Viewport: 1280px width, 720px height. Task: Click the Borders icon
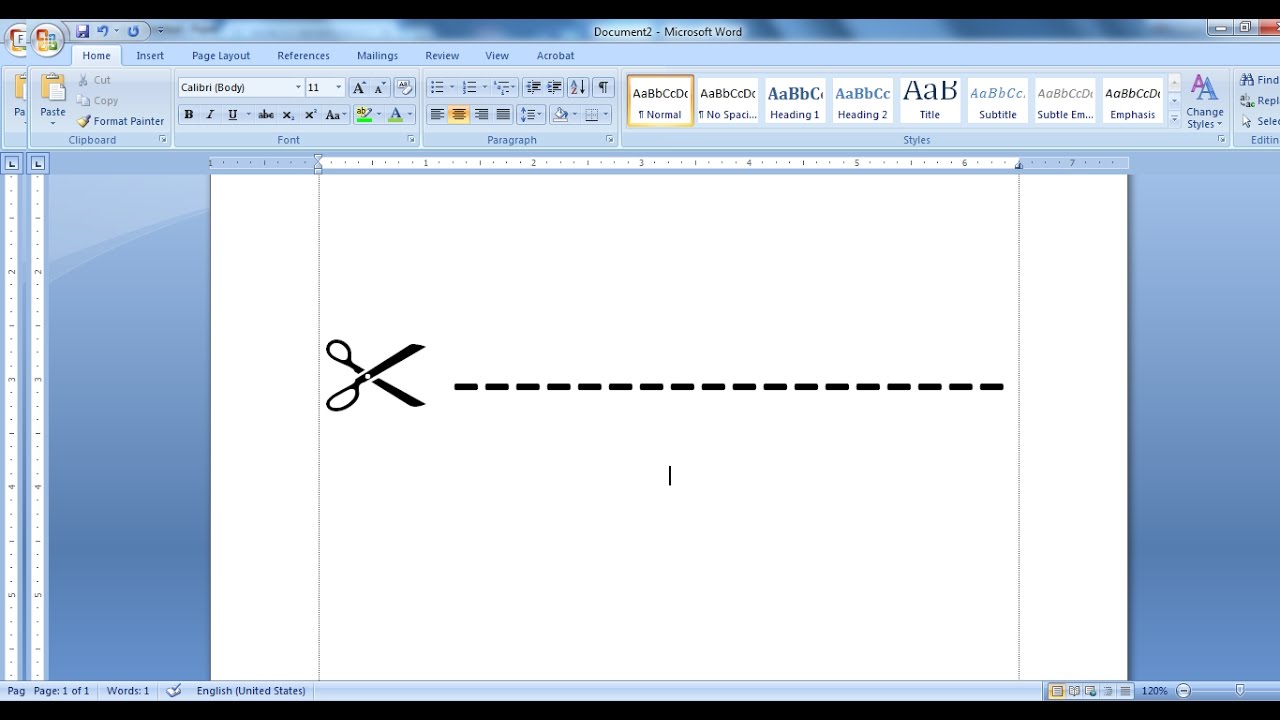(x=592, y=115)
